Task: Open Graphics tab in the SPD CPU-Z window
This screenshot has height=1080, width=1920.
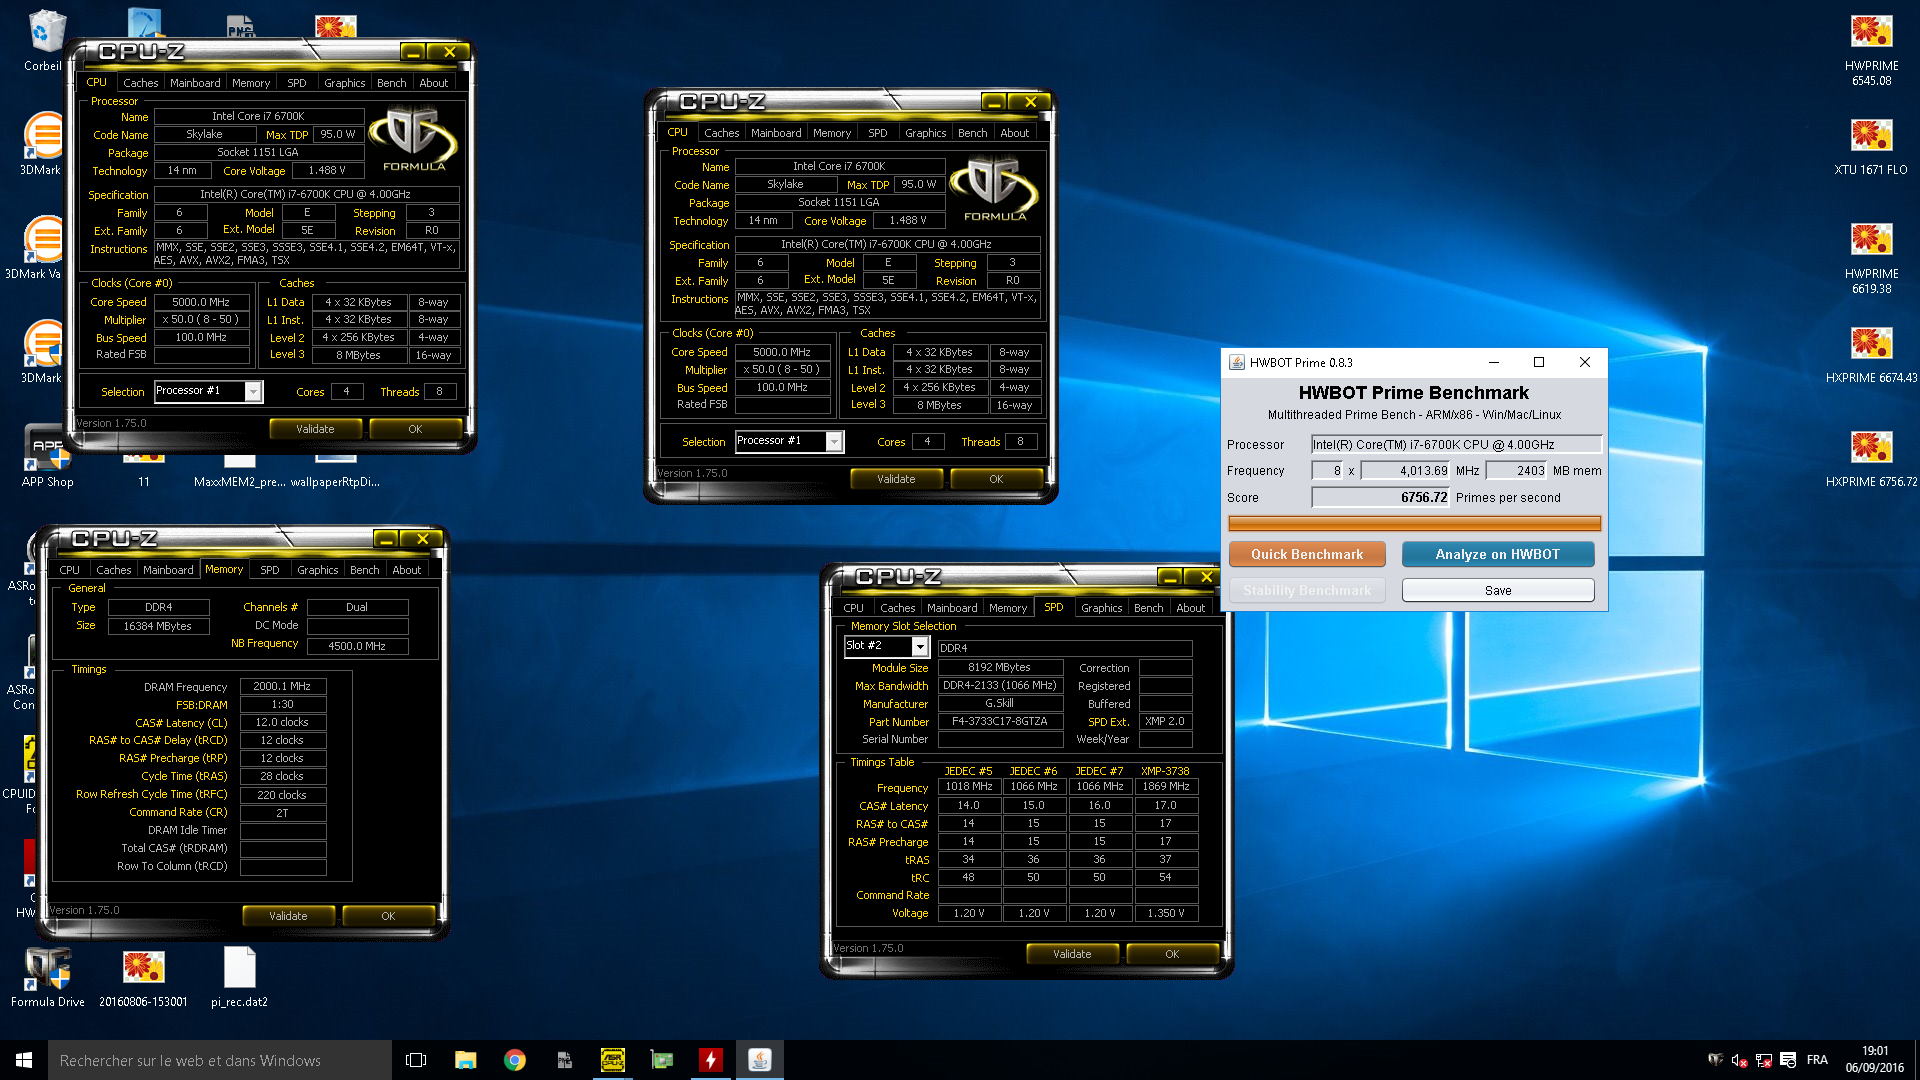Action: coord(1101,608)
